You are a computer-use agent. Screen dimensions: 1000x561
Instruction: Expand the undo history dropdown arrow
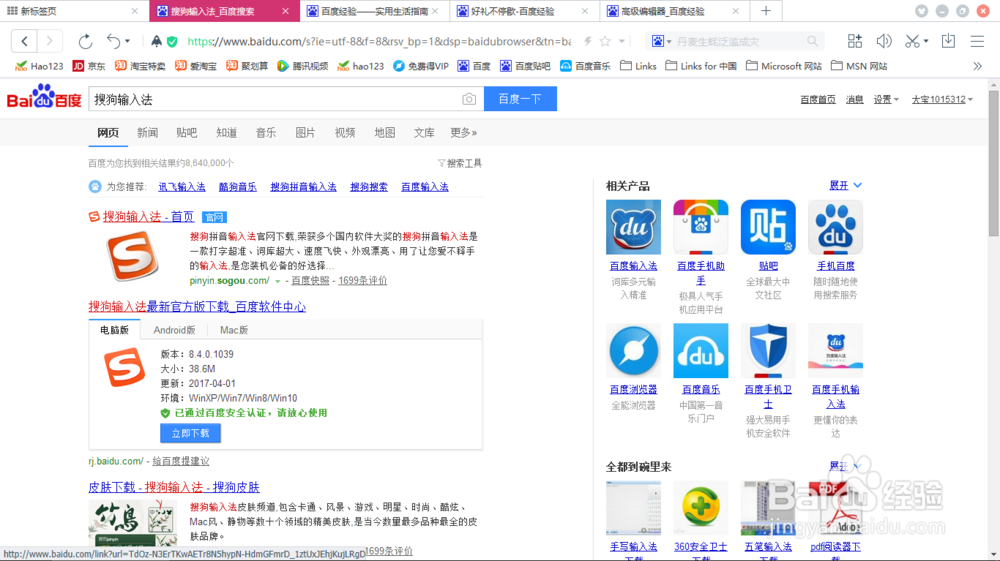point(128,41)
